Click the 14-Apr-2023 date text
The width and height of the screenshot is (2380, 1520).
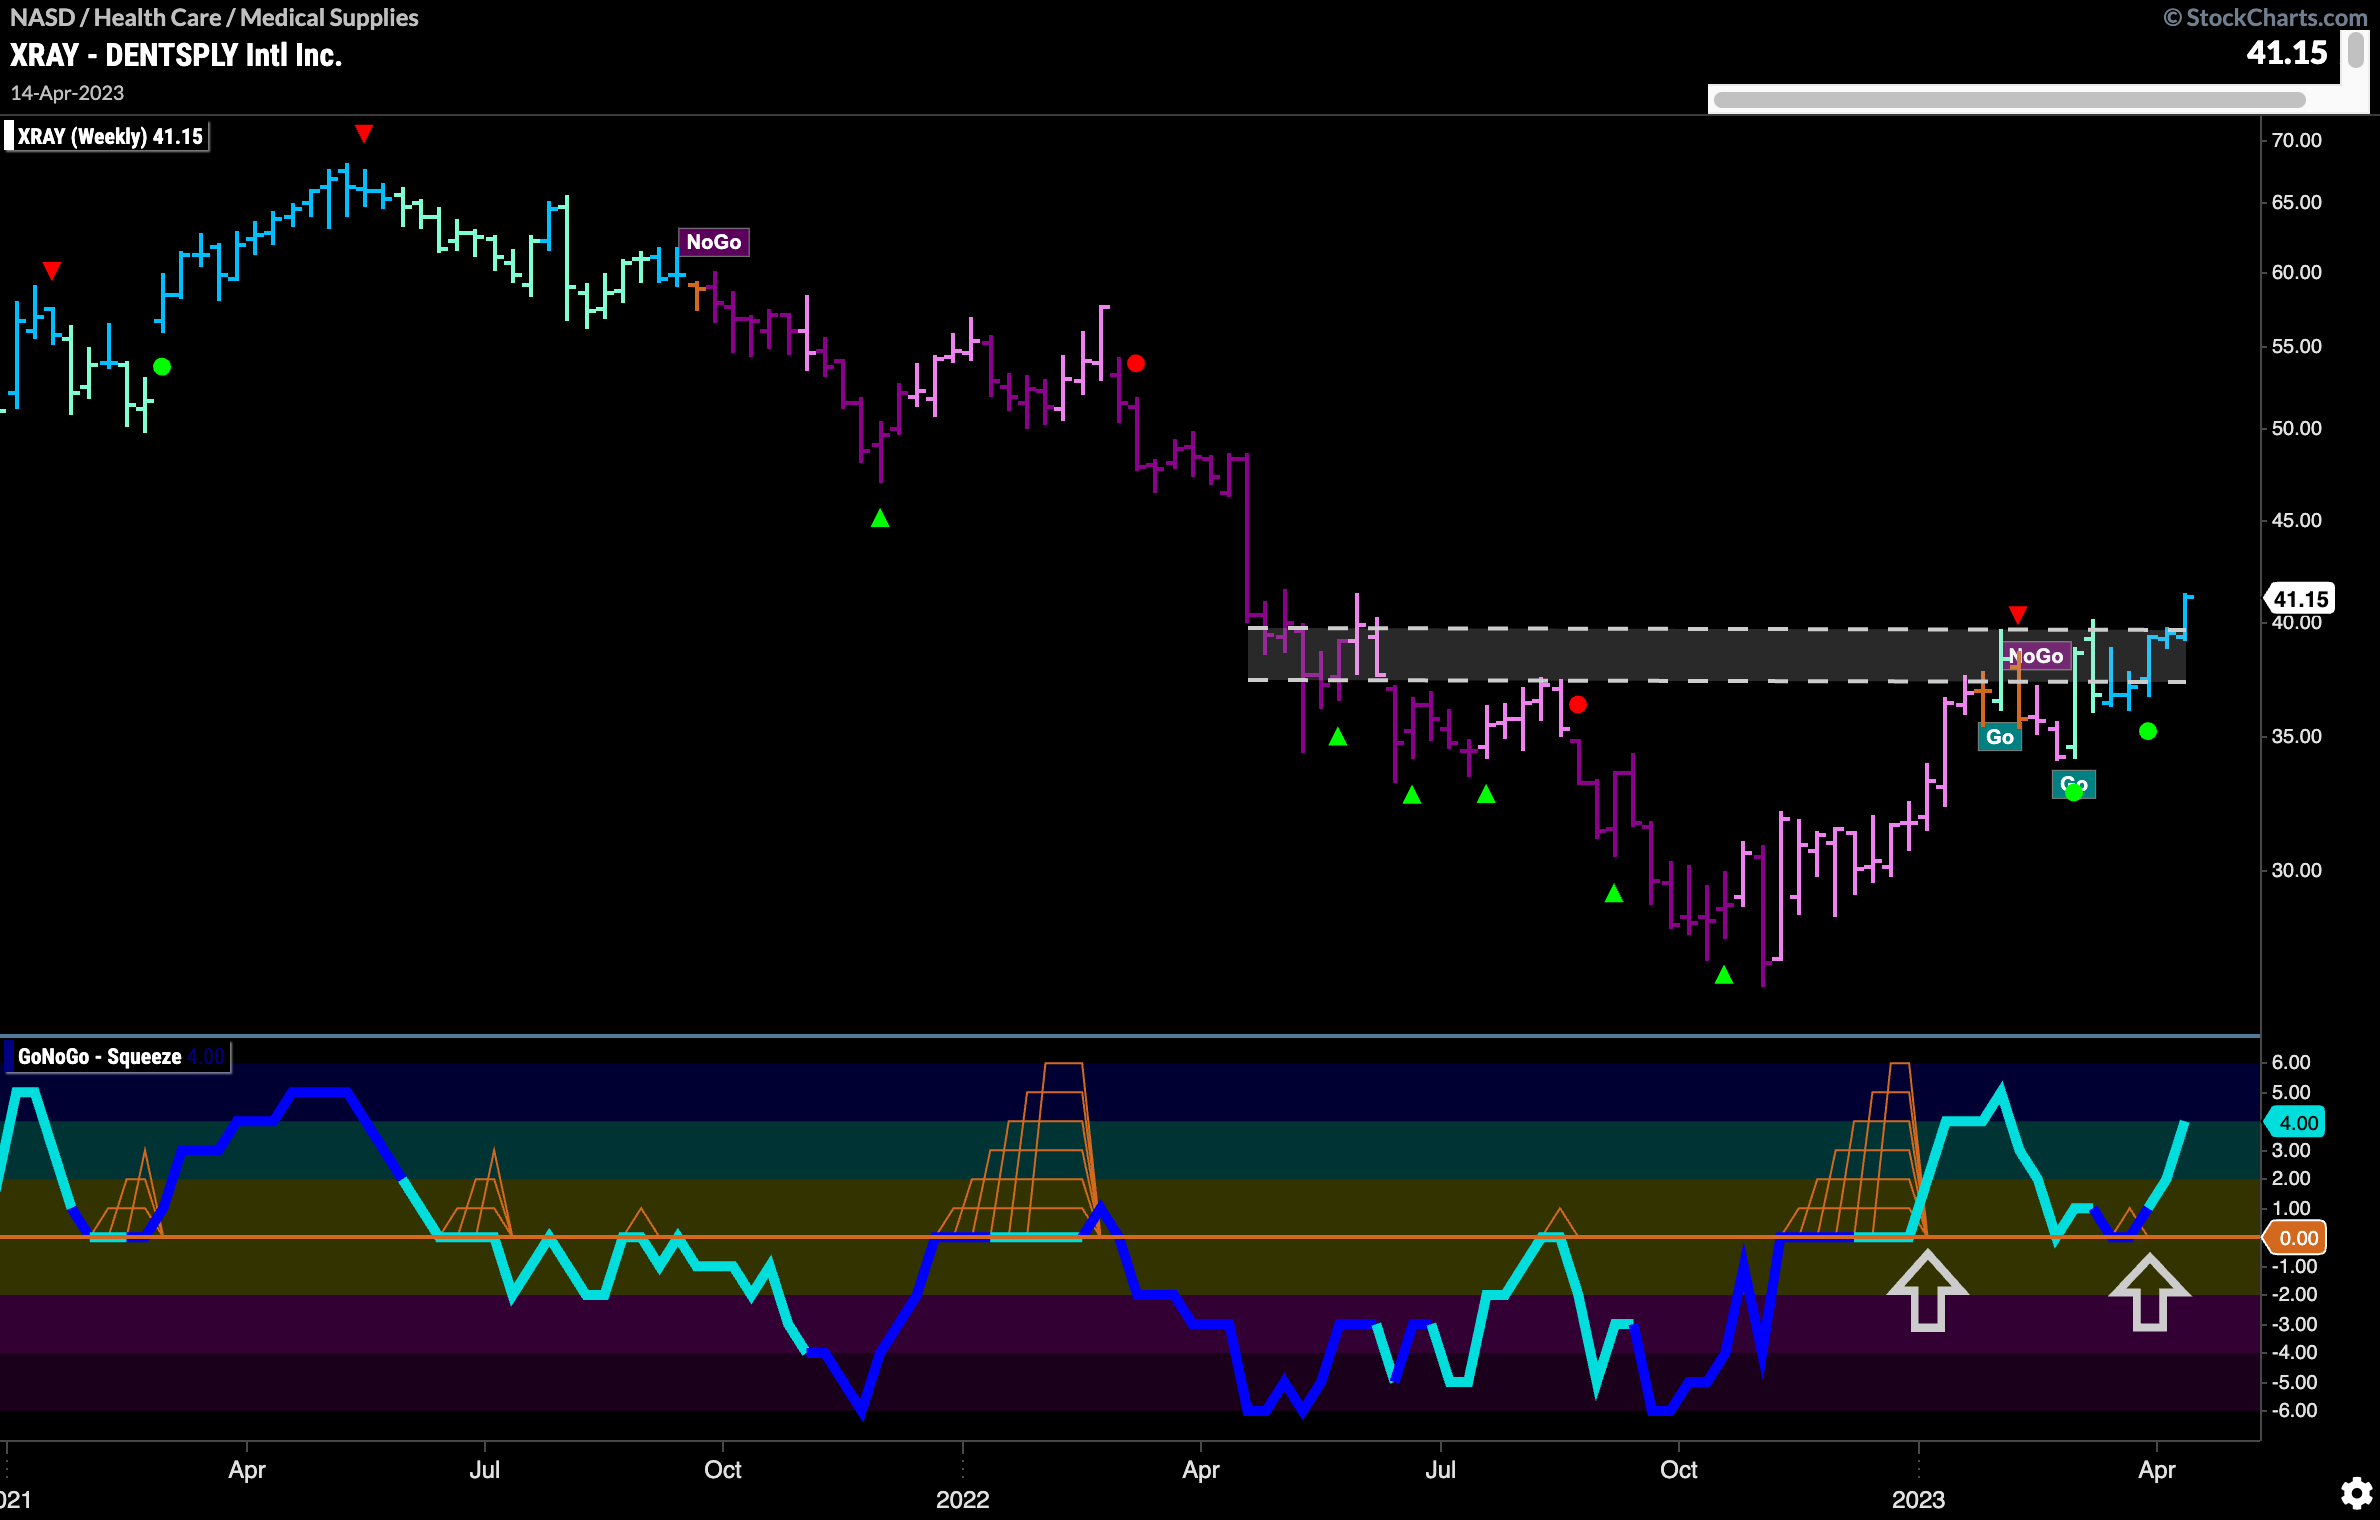(67, 93)
